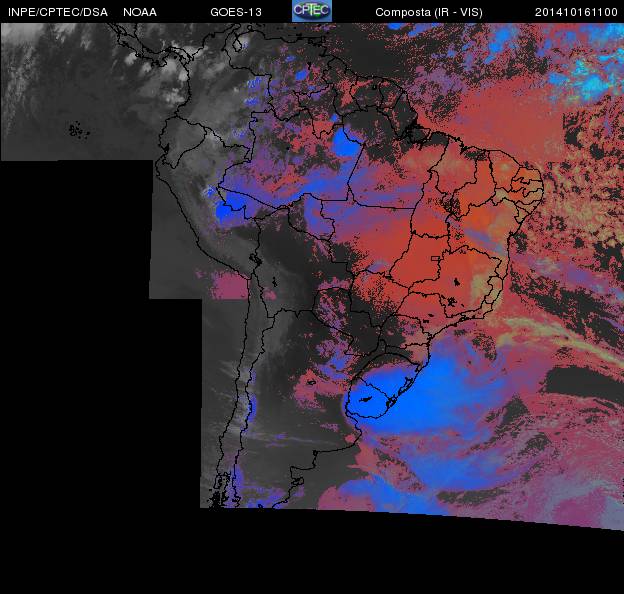This screenshot has height=594, width=624.
Task: Click the NOAA label in the header
Action: pos(140,12)
